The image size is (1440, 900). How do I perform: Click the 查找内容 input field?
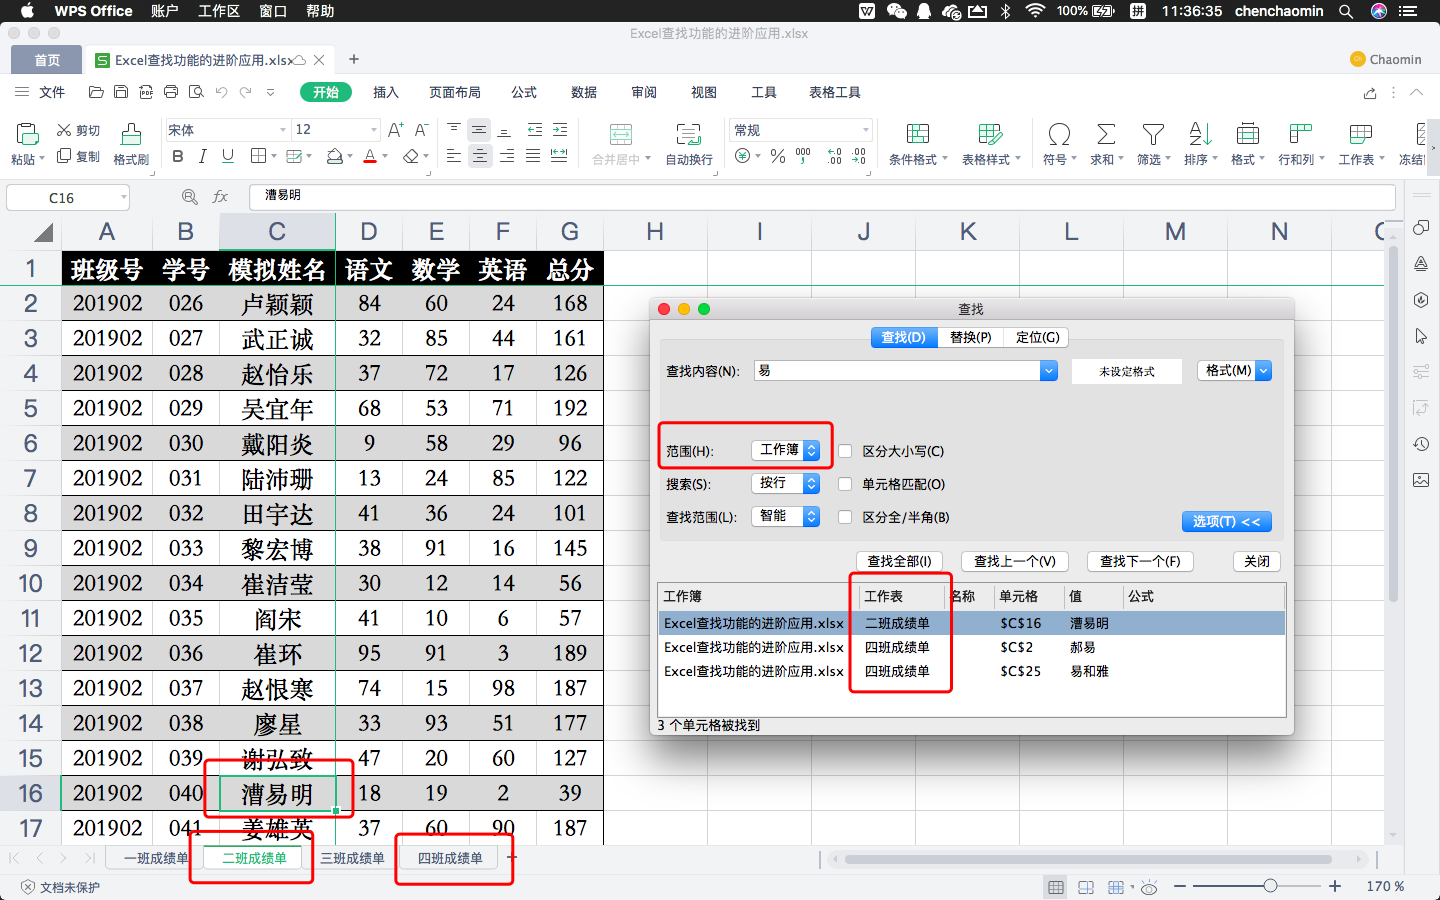pyautogui.click(x=897, y=371)
